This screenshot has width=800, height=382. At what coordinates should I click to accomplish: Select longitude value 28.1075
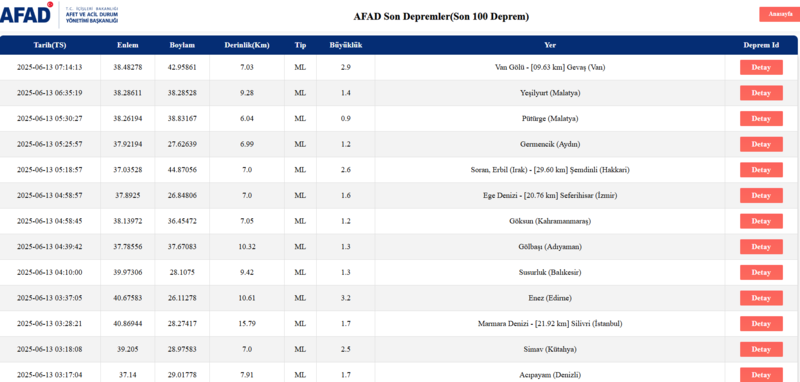182,272
